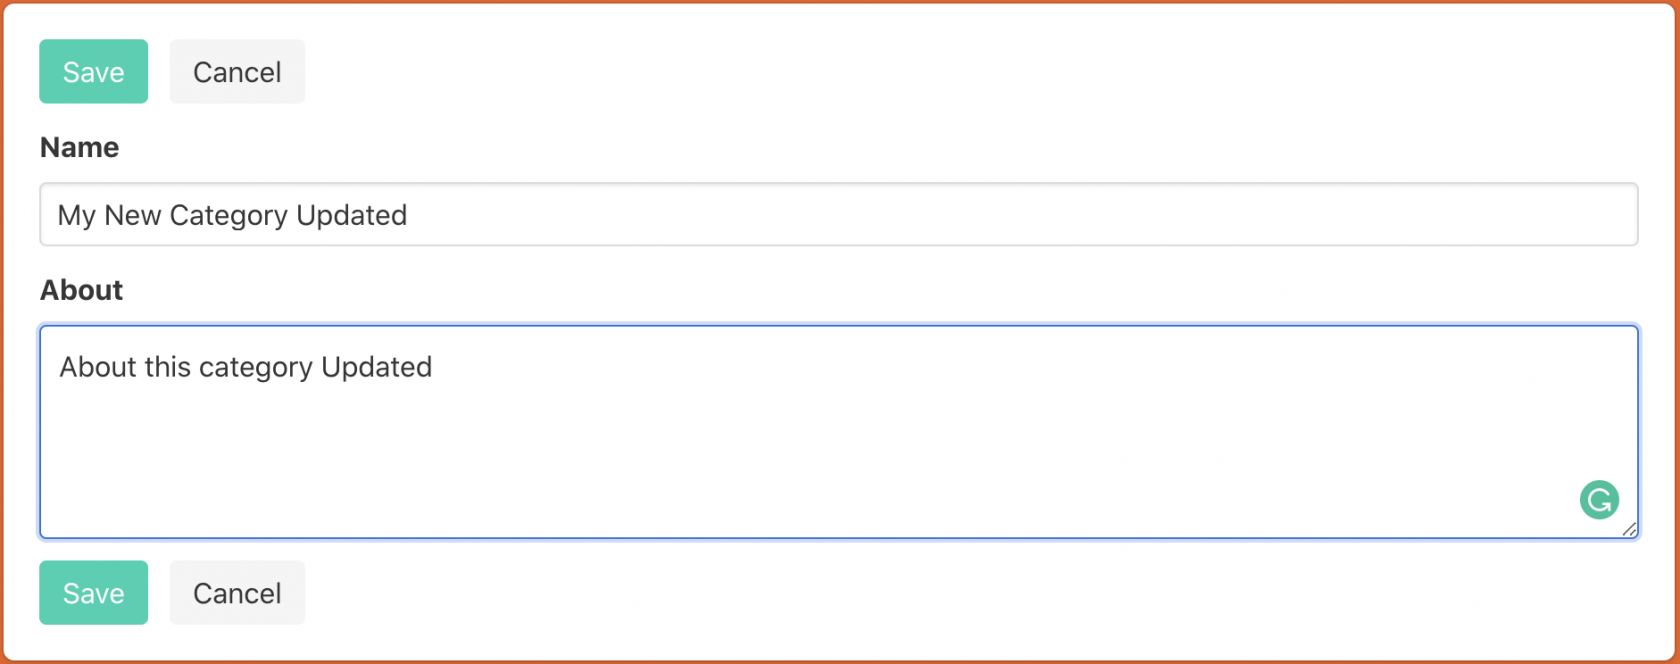Place cursor on "Updated" in the Name field
The image size is (1680, 664).
pos(351,216)
